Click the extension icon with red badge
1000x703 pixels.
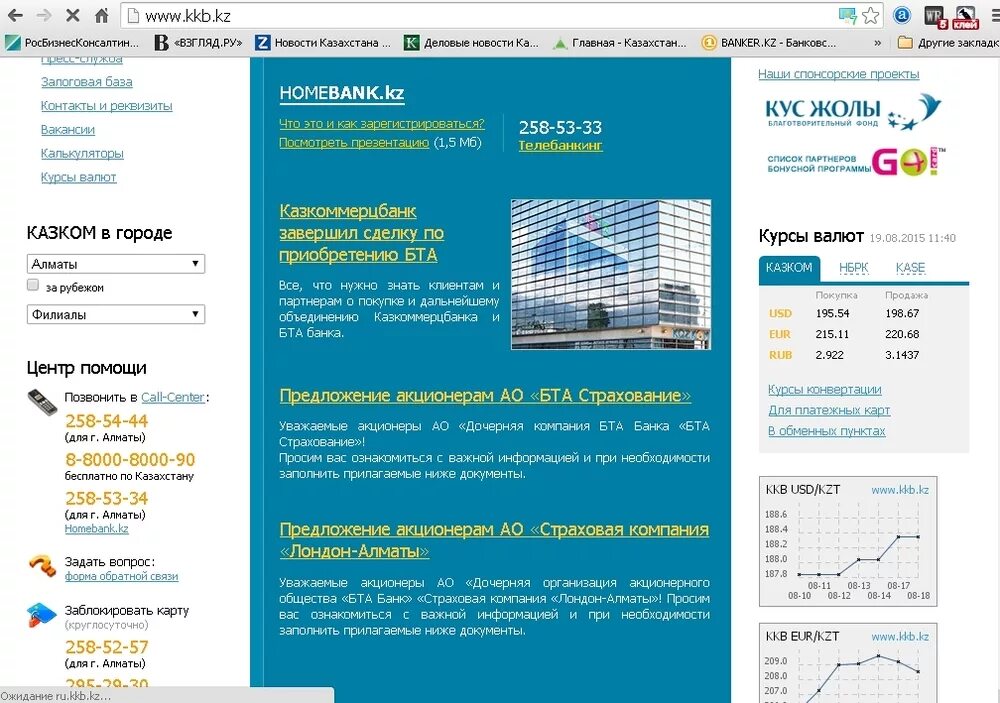(966, 17)
